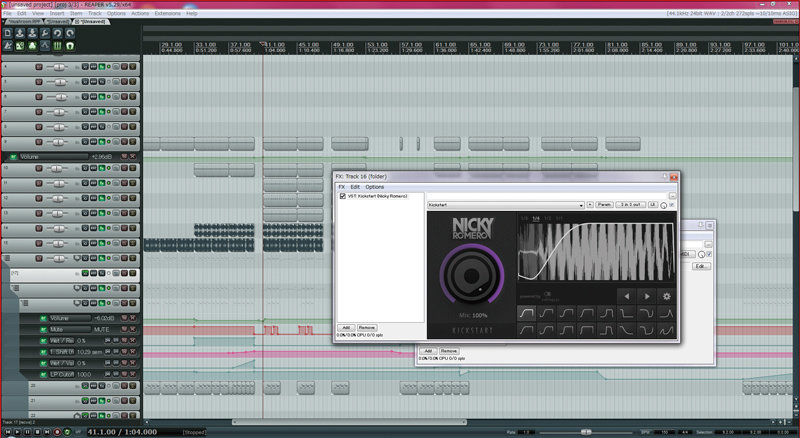Open the Kickstart preset dropdown

tap(506, 205)
